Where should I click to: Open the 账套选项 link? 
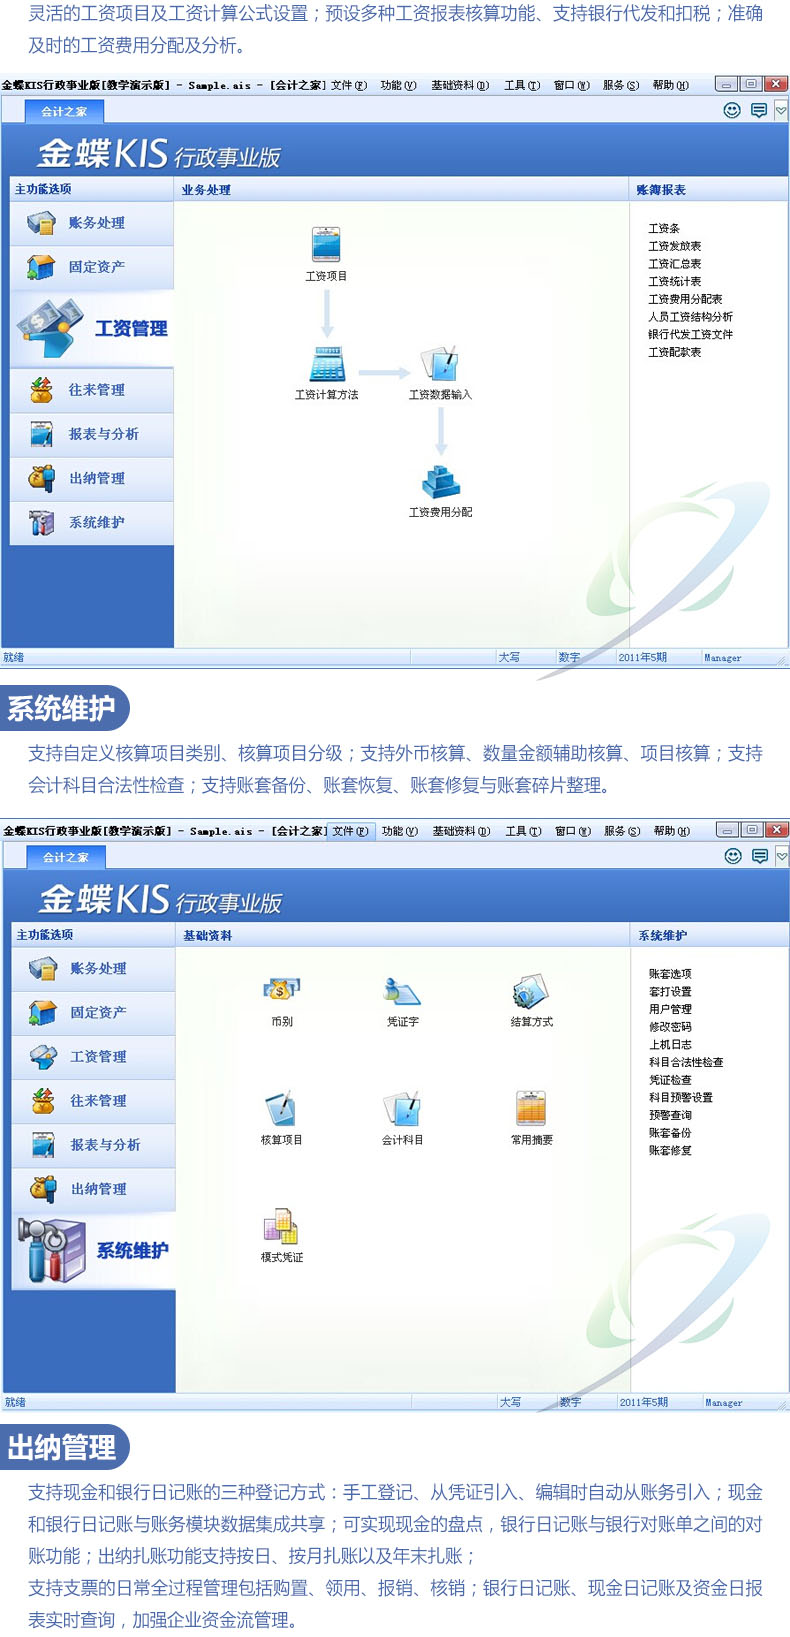coord(670,974)
